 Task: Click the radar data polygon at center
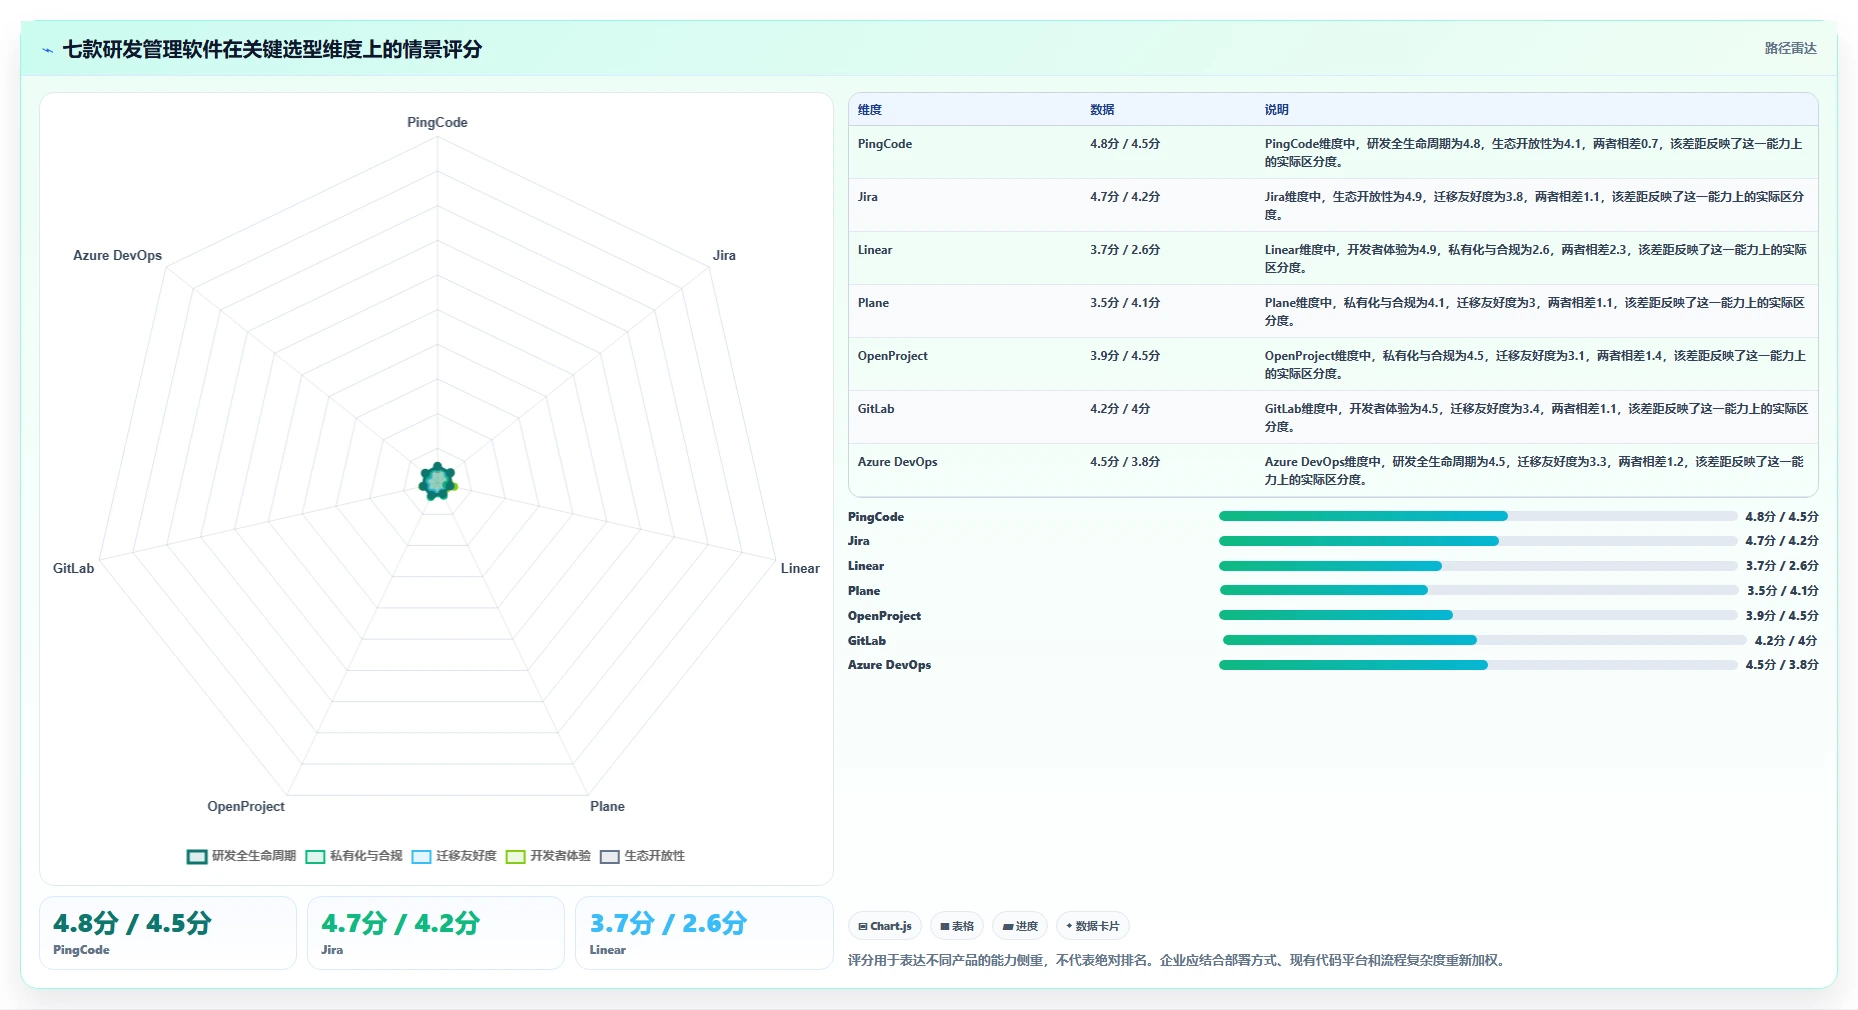[437, 481]
